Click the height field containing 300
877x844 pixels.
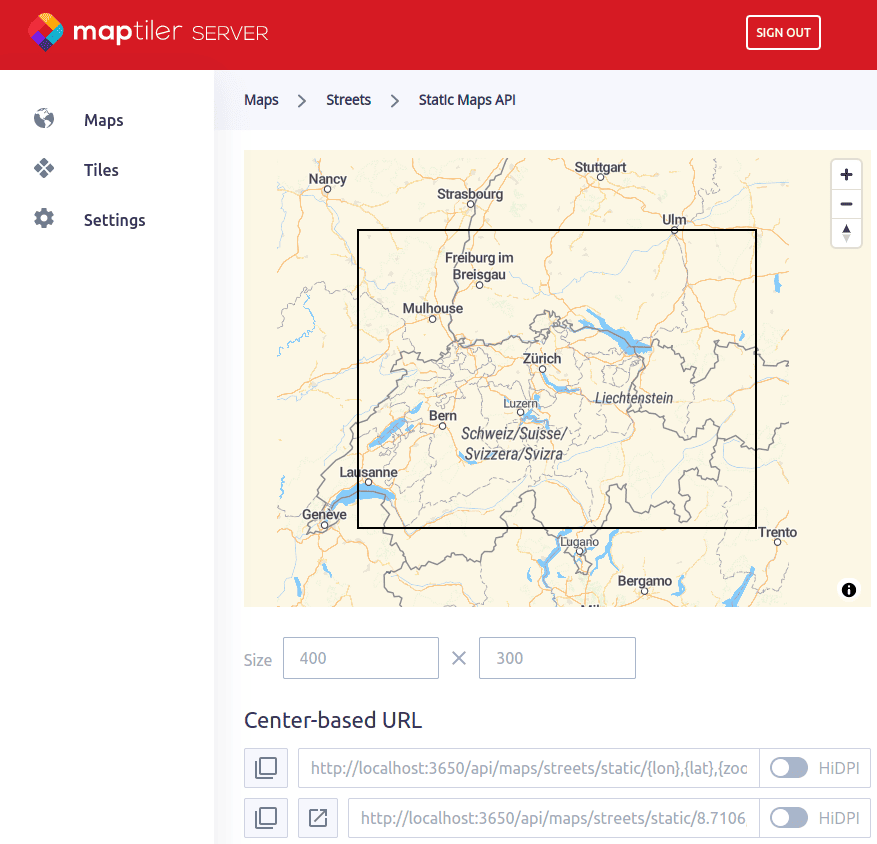557,657
